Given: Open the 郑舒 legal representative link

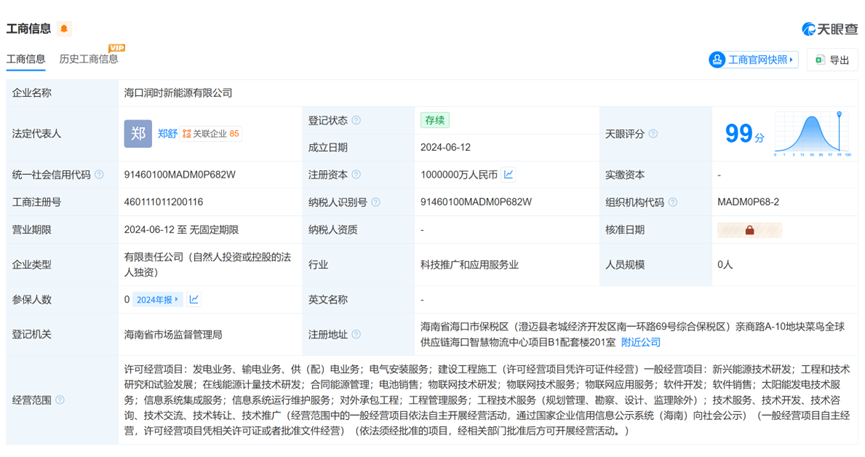Looking at the screenshot, I should [167, 134].
